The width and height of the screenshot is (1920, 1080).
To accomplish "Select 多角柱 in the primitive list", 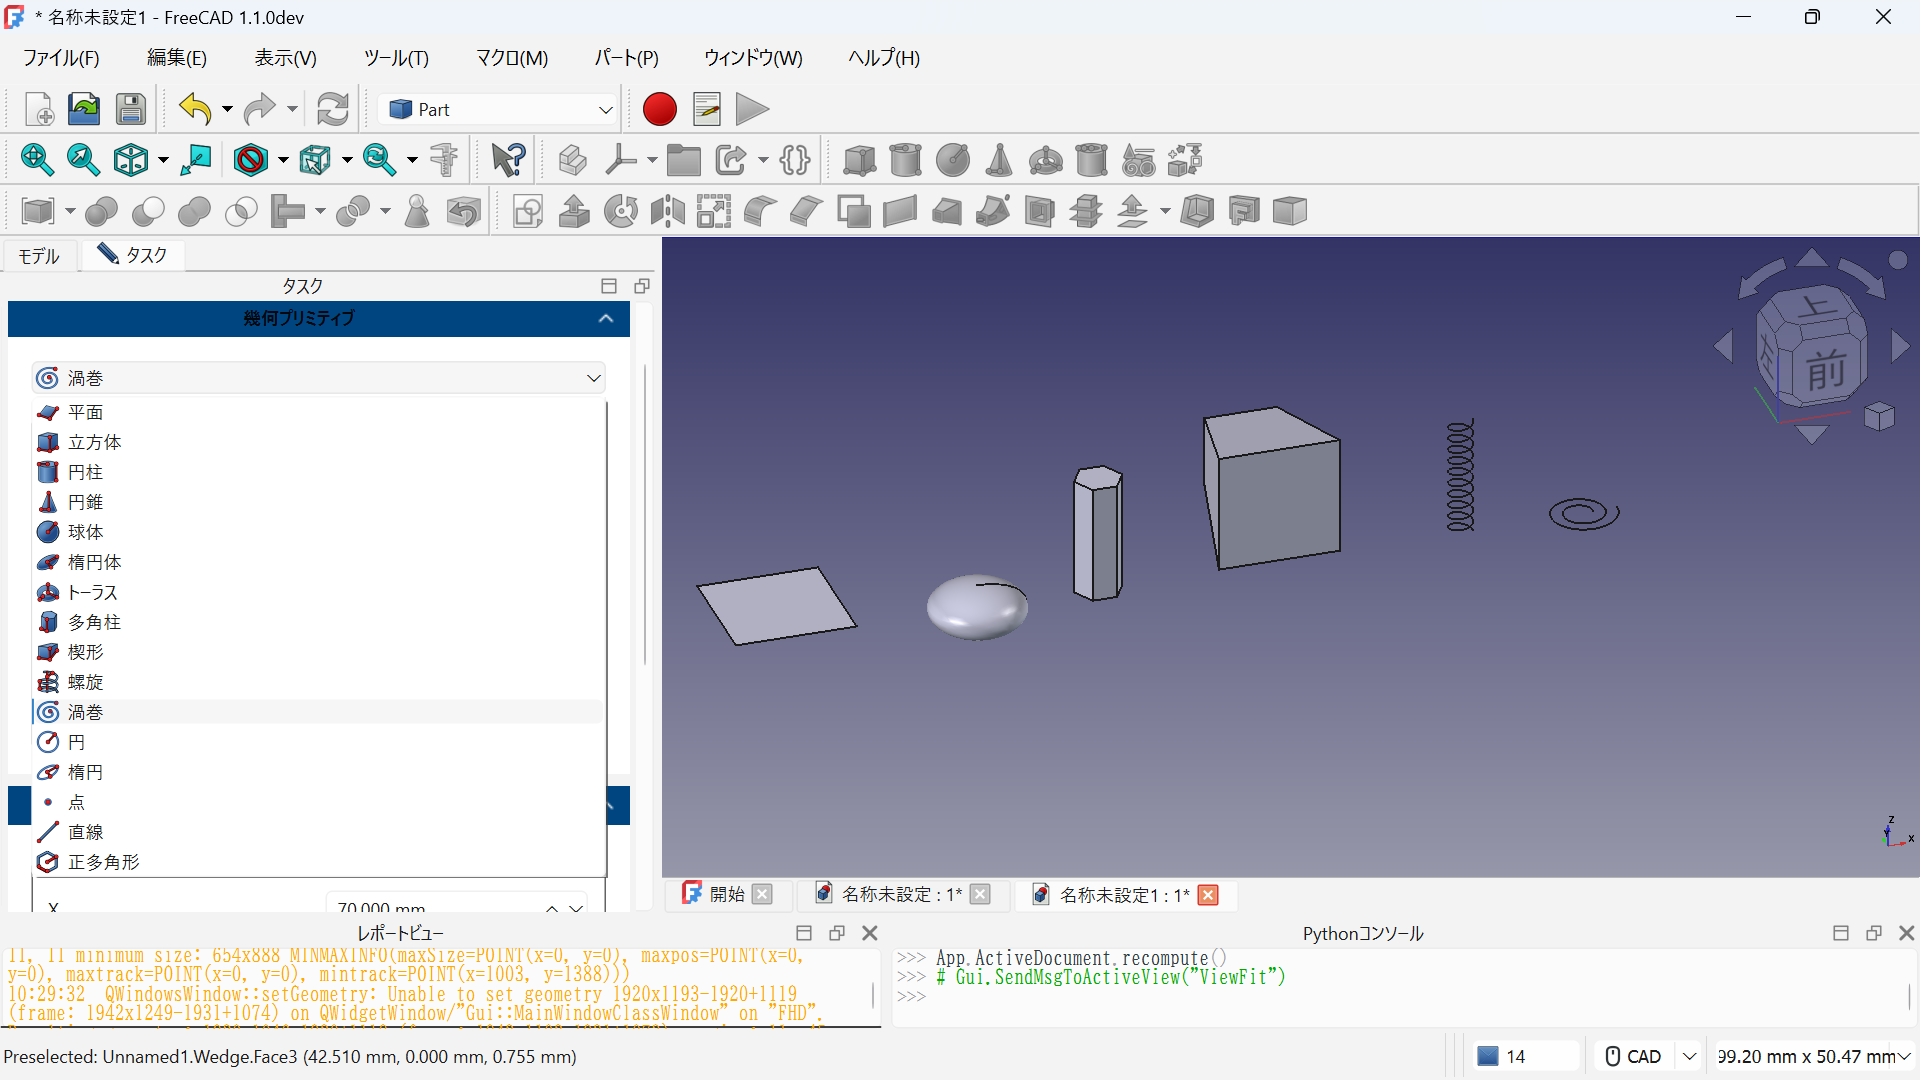I will pos(94,622).
